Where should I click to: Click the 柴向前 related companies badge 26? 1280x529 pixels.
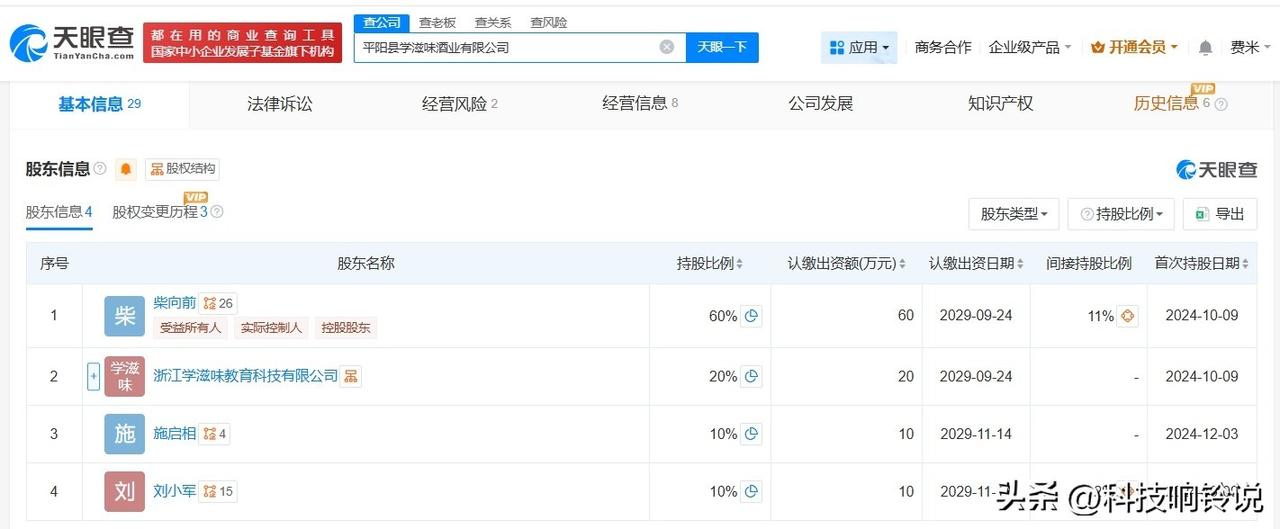pyautogui.click(x=218, y=303)
